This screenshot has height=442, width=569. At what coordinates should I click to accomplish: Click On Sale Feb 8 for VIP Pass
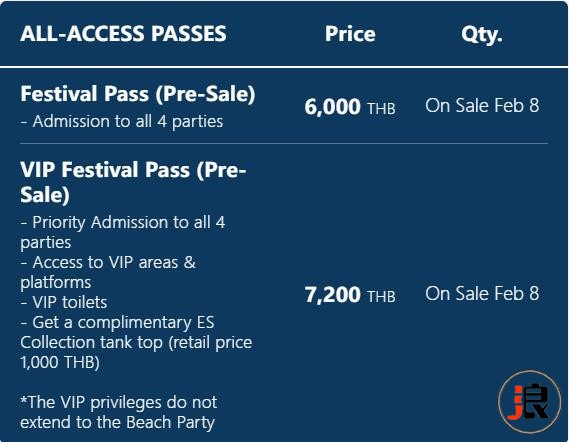click(x=482, y=293)
